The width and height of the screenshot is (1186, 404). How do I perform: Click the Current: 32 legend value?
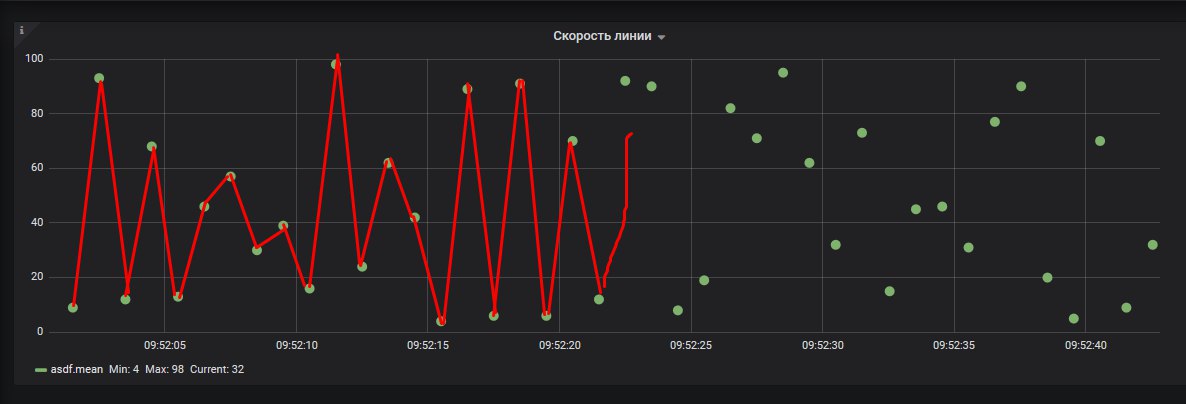pos(216,369)
